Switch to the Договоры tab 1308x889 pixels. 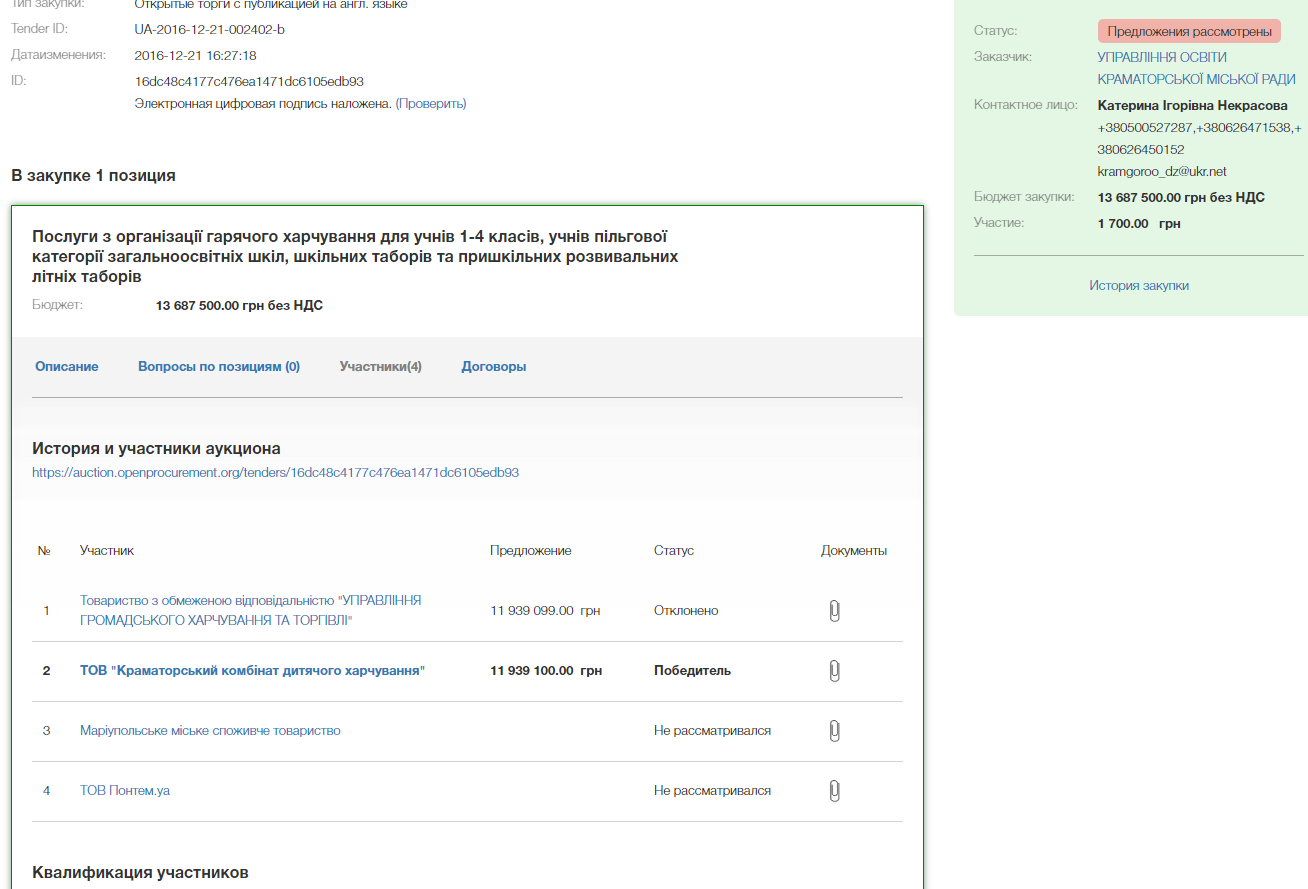click(494, 367)
